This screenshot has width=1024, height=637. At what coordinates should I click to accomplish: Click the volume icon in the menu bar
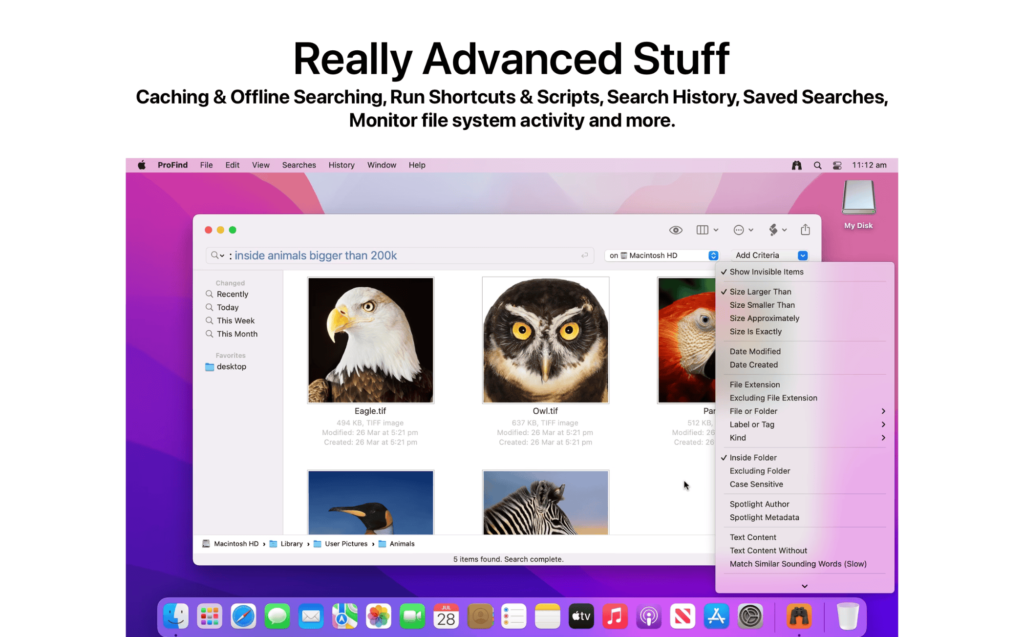(x=837, y=164)
